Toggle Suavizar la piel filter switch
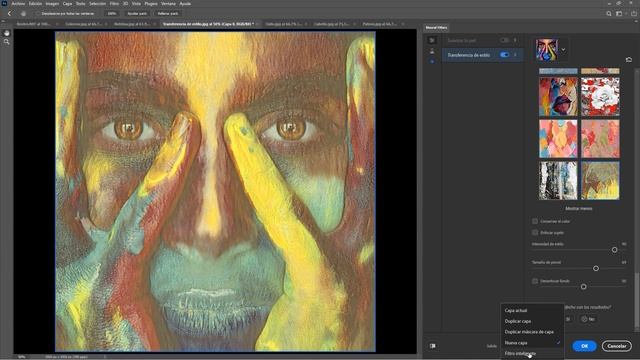Viewport: 640px width, 360px height. [x=504, y=40]
